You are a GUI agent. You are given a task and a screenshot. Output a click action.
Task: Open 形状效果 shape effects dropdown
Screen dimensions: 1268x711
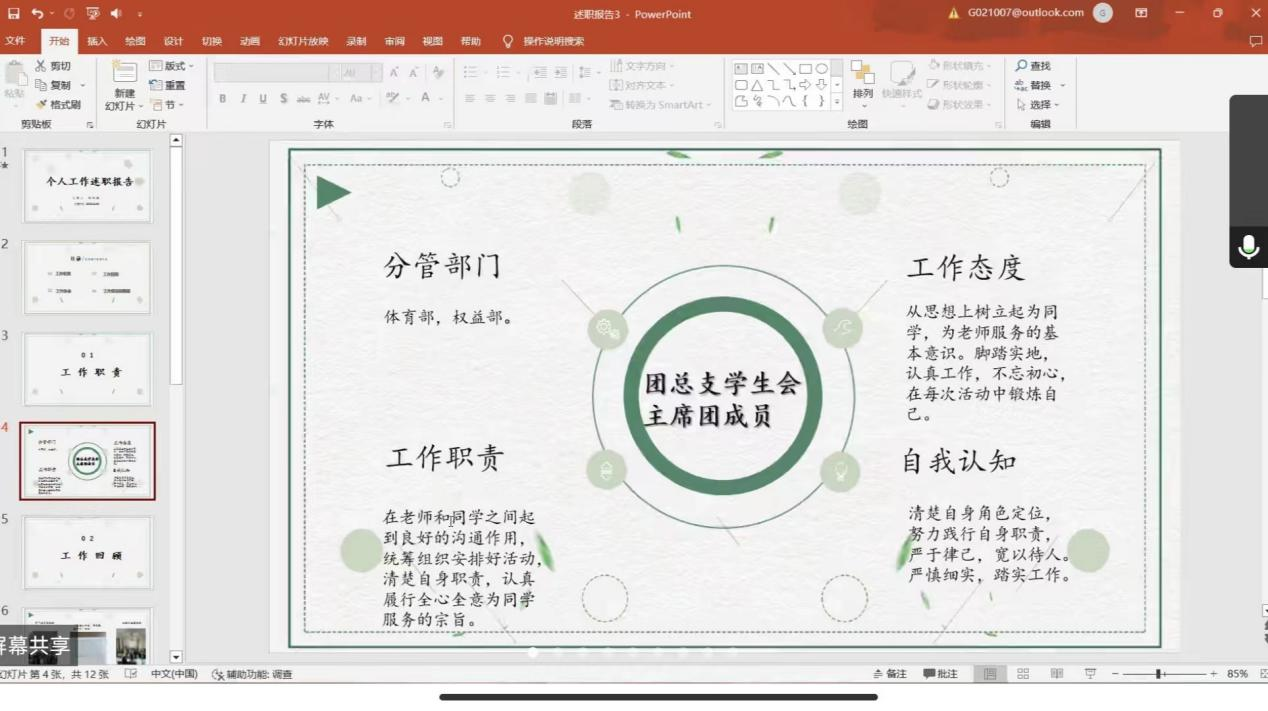[961, 104]
